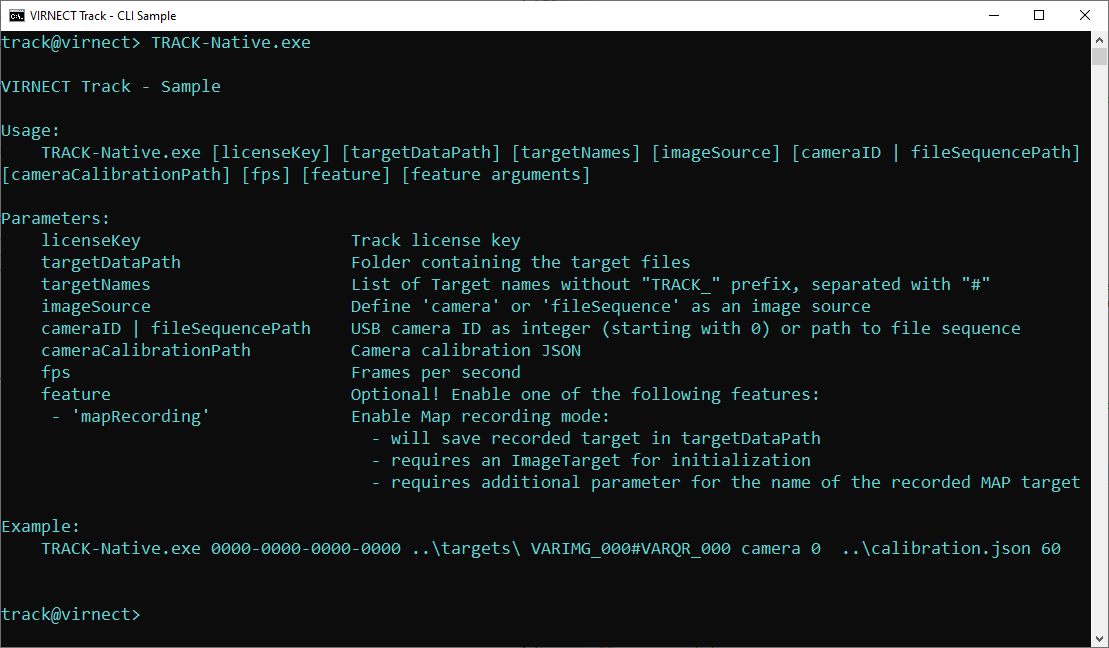Click 'VARIMG_000#VARQR_000' in the example line
The width and height of the screenshot is (1109, 648).
(x=630, y=549)
